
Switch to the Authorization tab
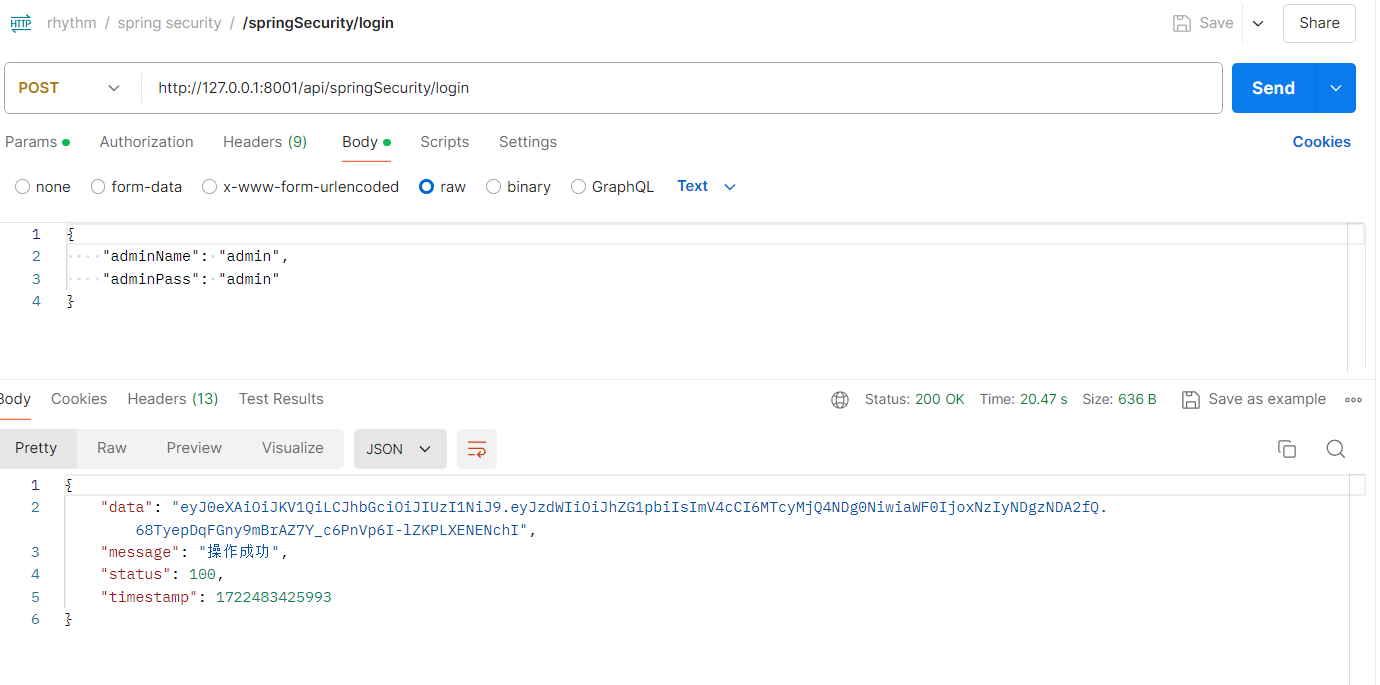(x=146, y=142)
